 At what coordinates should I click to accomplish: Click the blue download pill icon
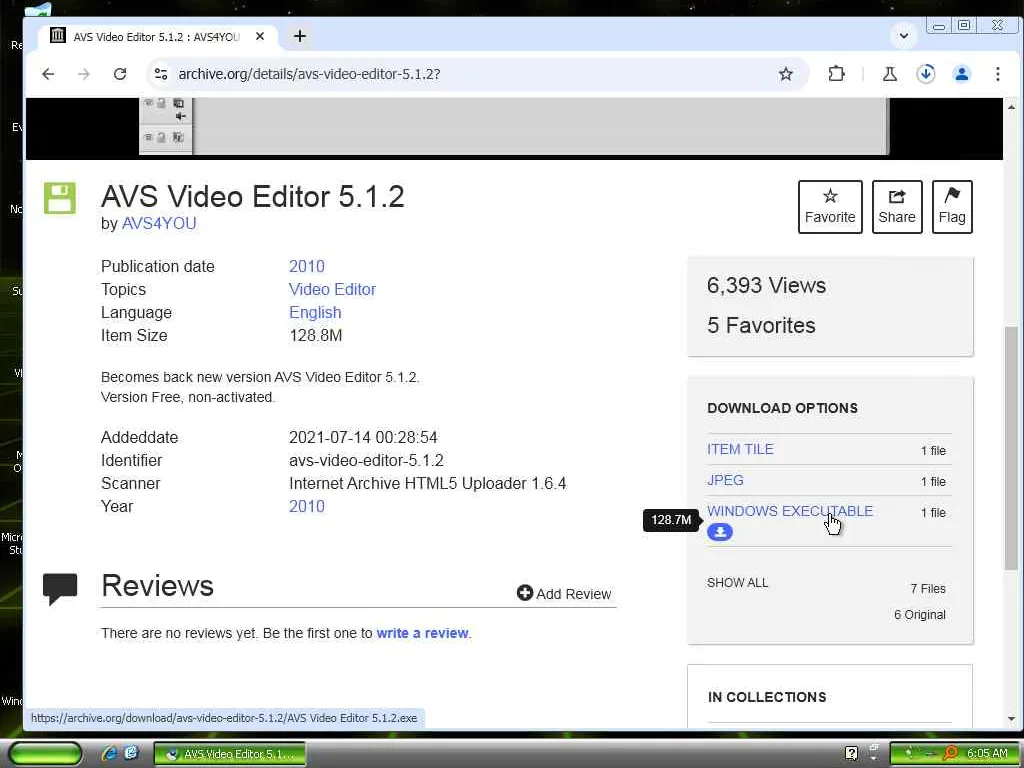720,532
